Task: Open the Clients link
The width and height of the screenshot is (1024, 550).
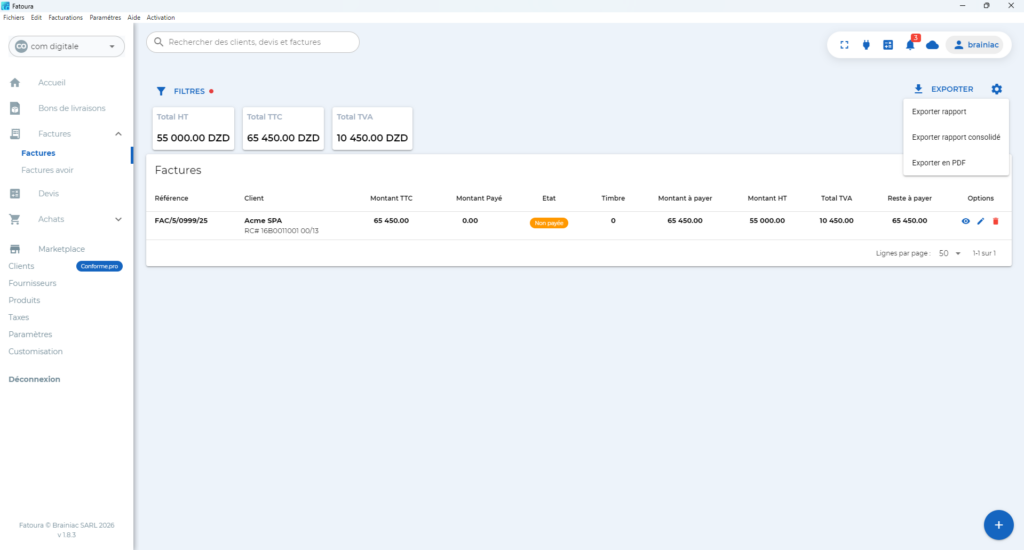Action: point(21,267)
